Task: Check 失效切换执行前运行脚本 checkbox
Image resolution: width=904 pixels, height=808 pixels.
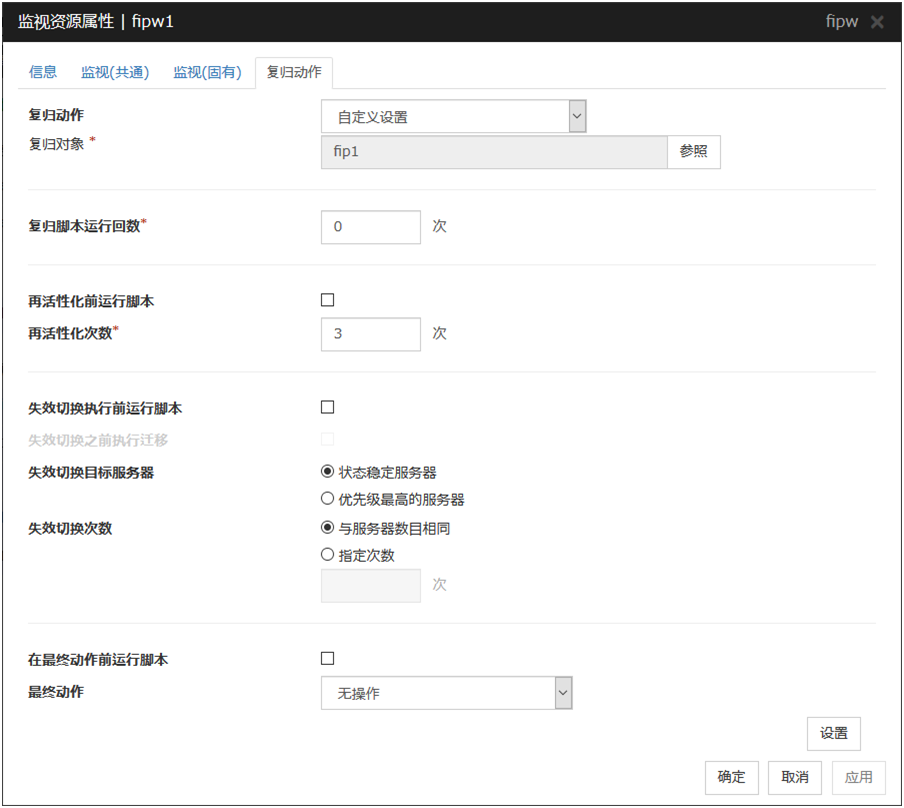Action: pos(327,407)
